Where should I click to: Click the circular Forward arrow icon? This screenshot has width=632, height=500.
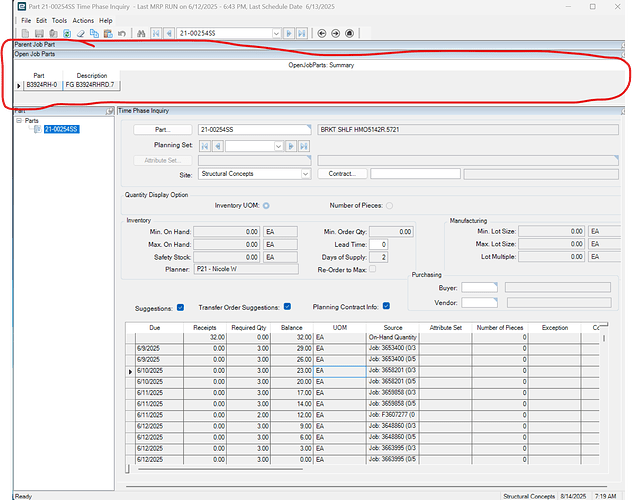[x=335, y=33]
